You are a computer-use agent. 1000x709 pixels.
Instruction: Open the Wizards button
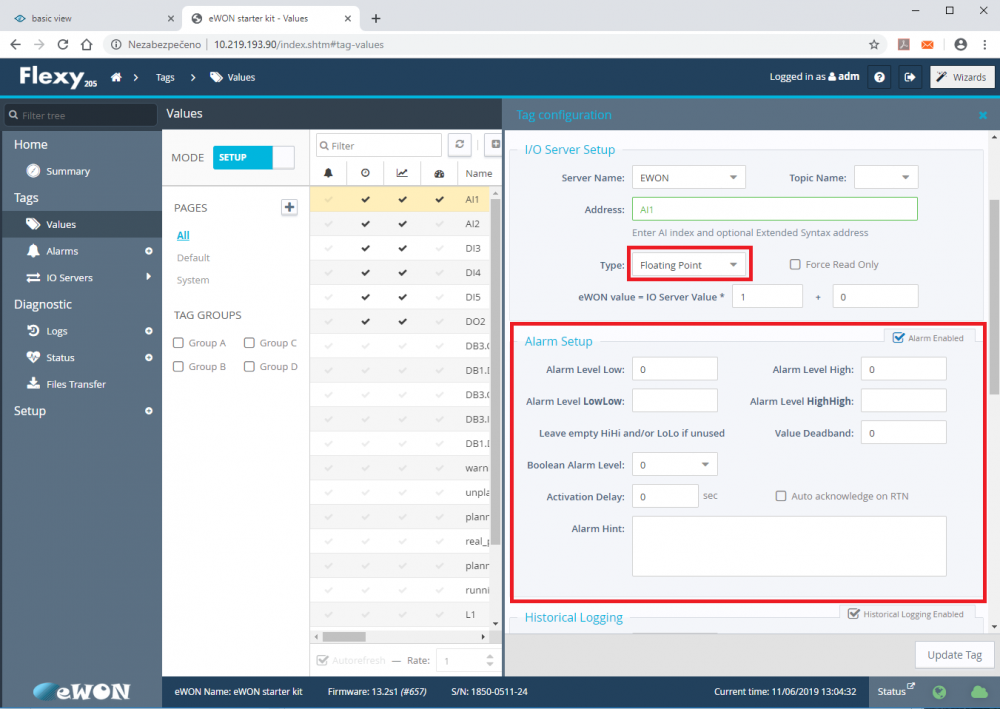pos(962,77)
